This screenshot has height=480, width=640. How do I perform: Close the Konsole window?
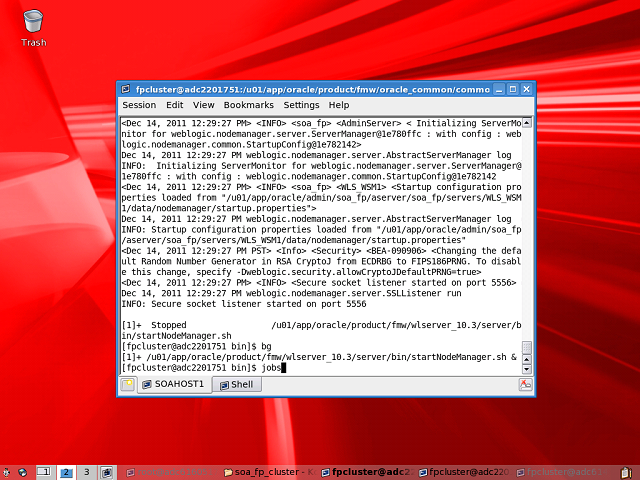pyautogui.click(x=527, y=89)
